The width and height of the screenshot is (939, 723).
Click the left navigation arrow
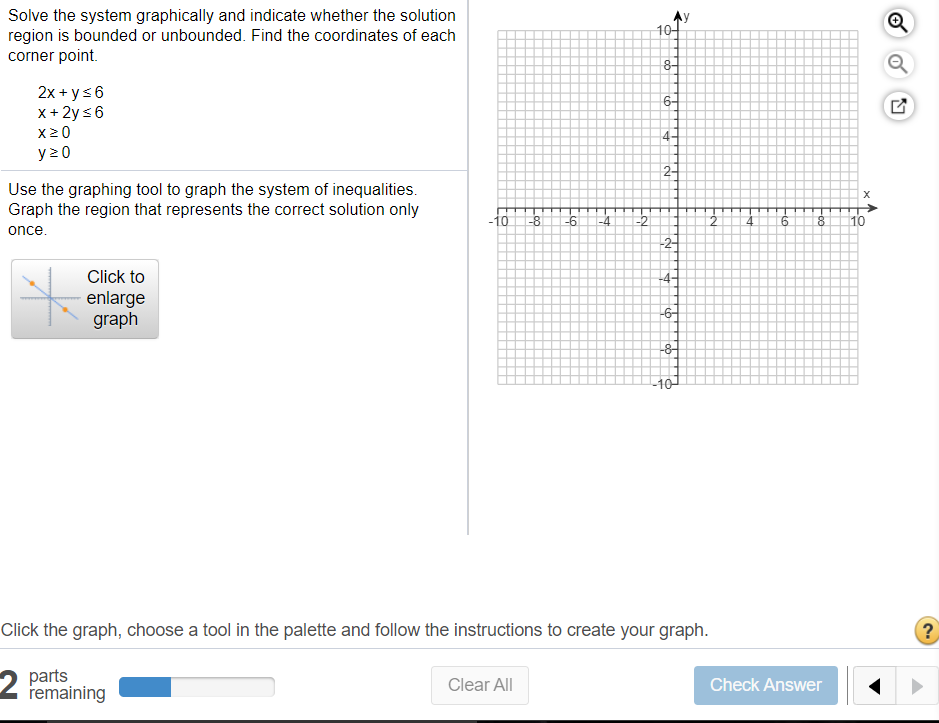[x=873, y=685]
